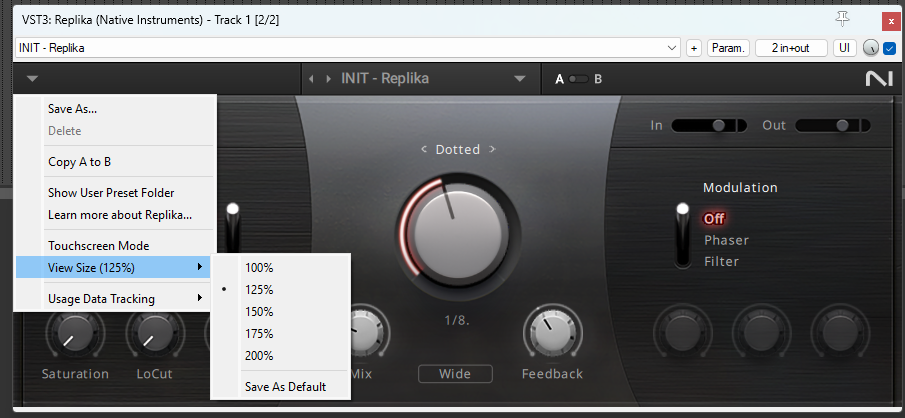Go to next preset arrow
Viewport: 905px width, 418px height.
329,79
